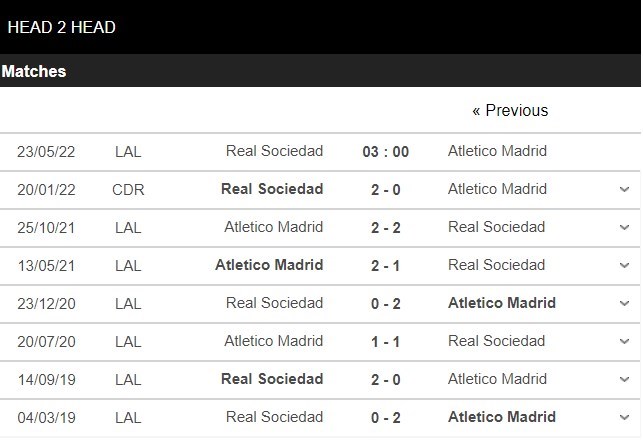Image resolution: width=643 pixels, height=445 pixels.
Task: Click bold Real Sociedad on 20/01/22 row
Action: [x=272, y=189]
